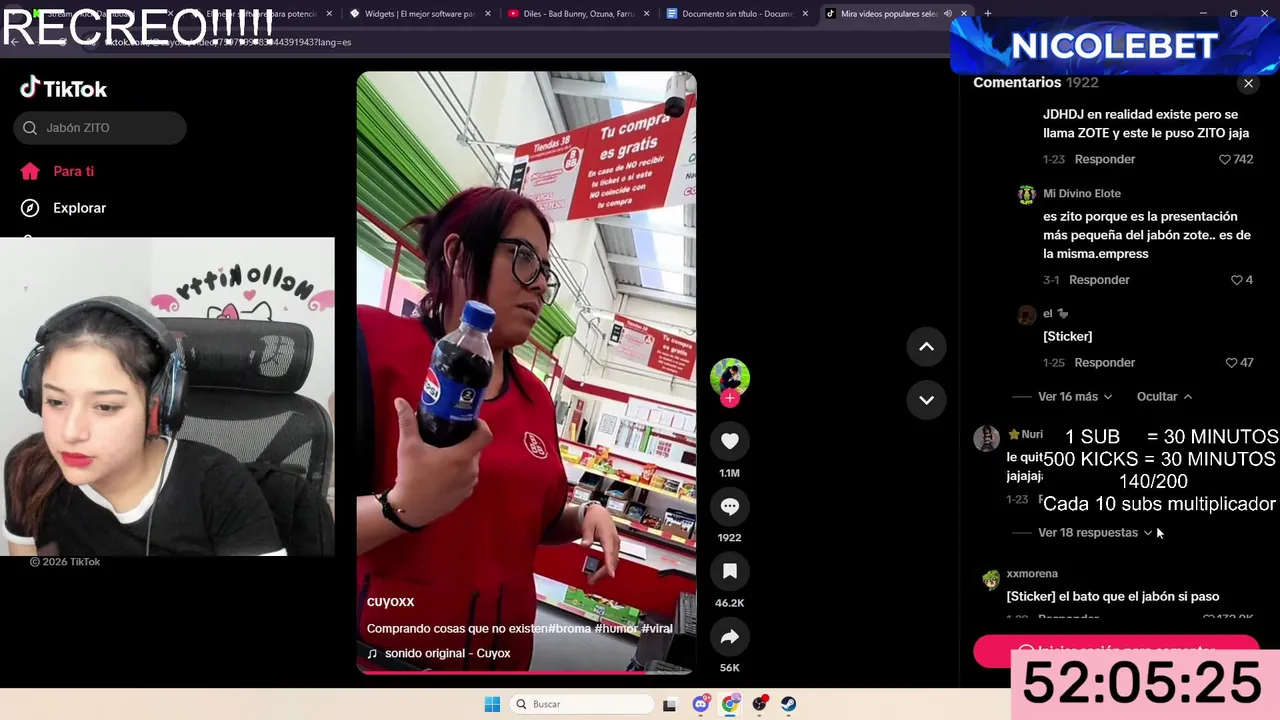Open sonido original - Cuyox sound
Viewport: 1280px width, 720px height.
[447, 653]
